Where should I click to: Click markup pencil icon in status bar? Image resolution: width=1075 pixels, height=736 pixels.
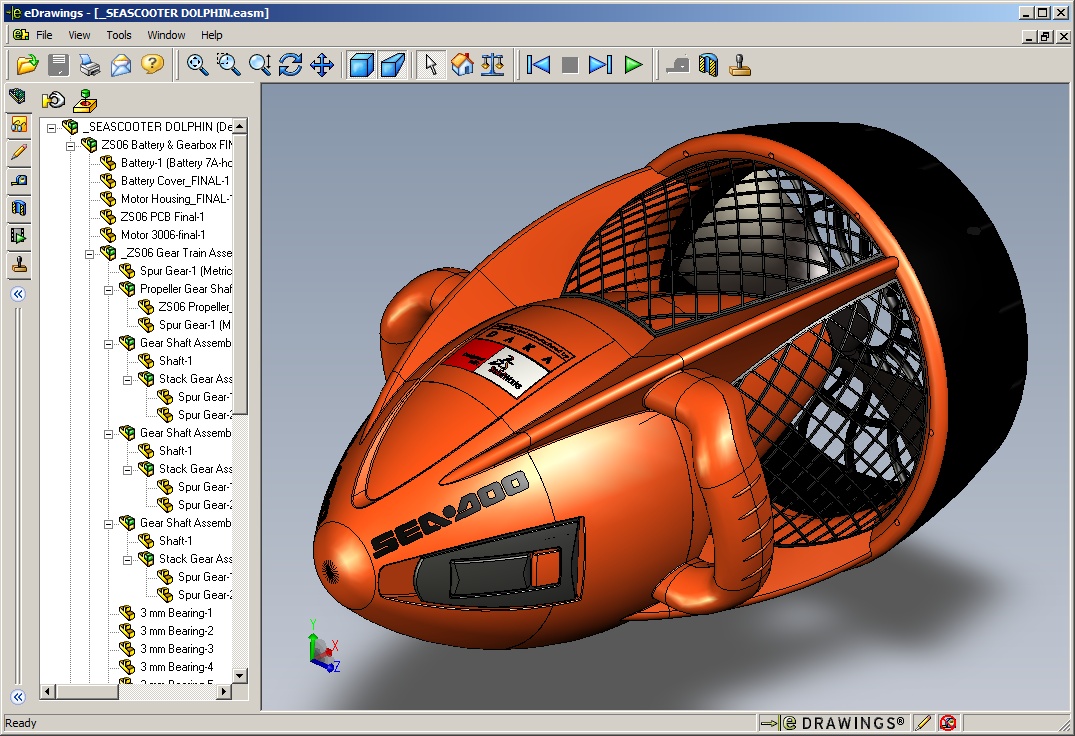click(x=923, y=723)
